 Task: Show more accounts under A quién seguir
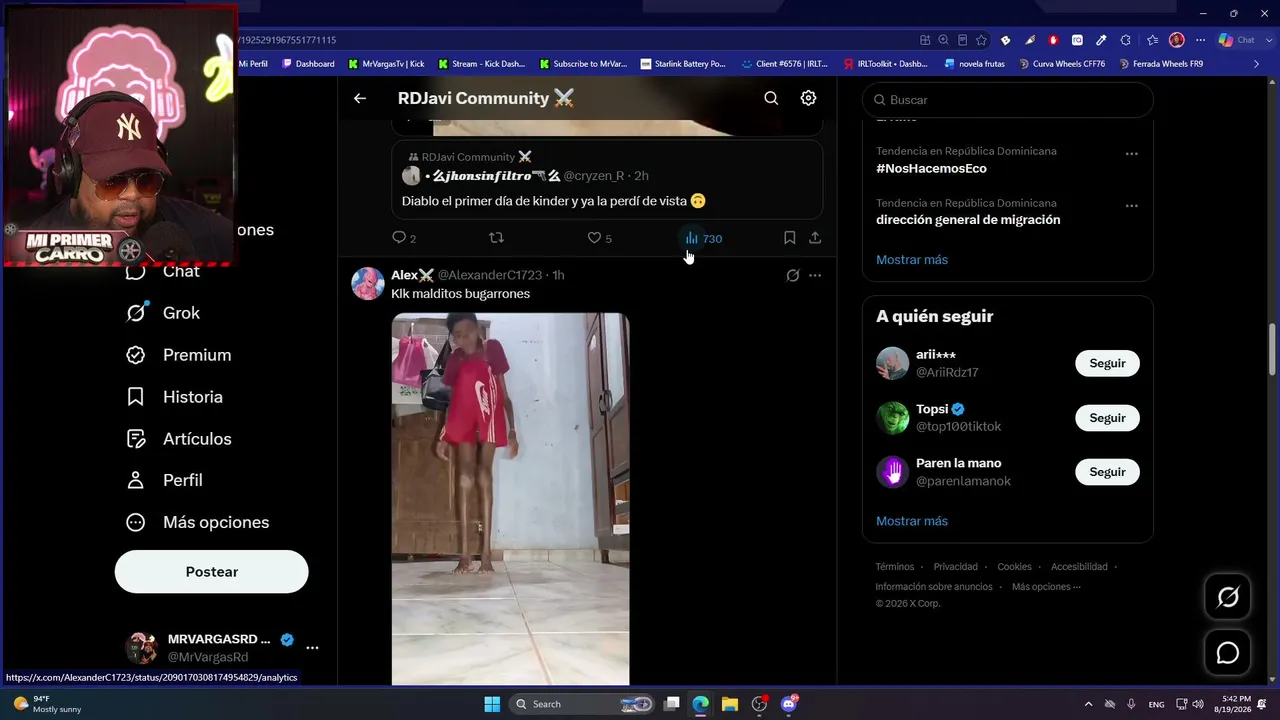pos(912,521)
